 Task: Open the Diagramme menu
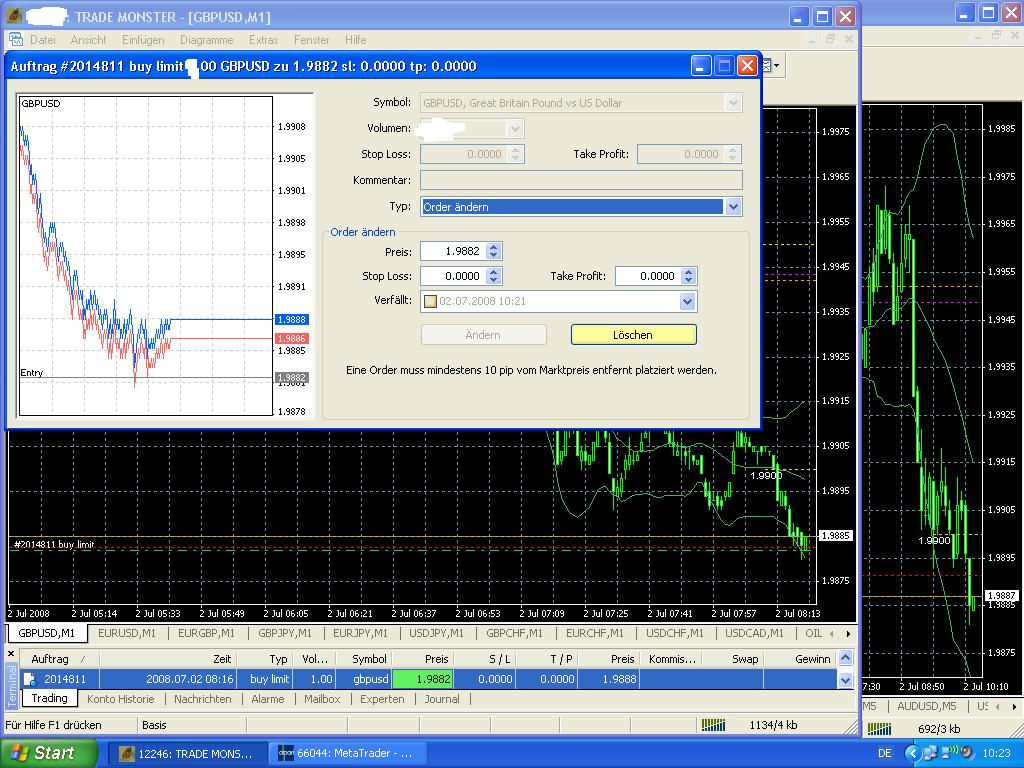(206, 40)
